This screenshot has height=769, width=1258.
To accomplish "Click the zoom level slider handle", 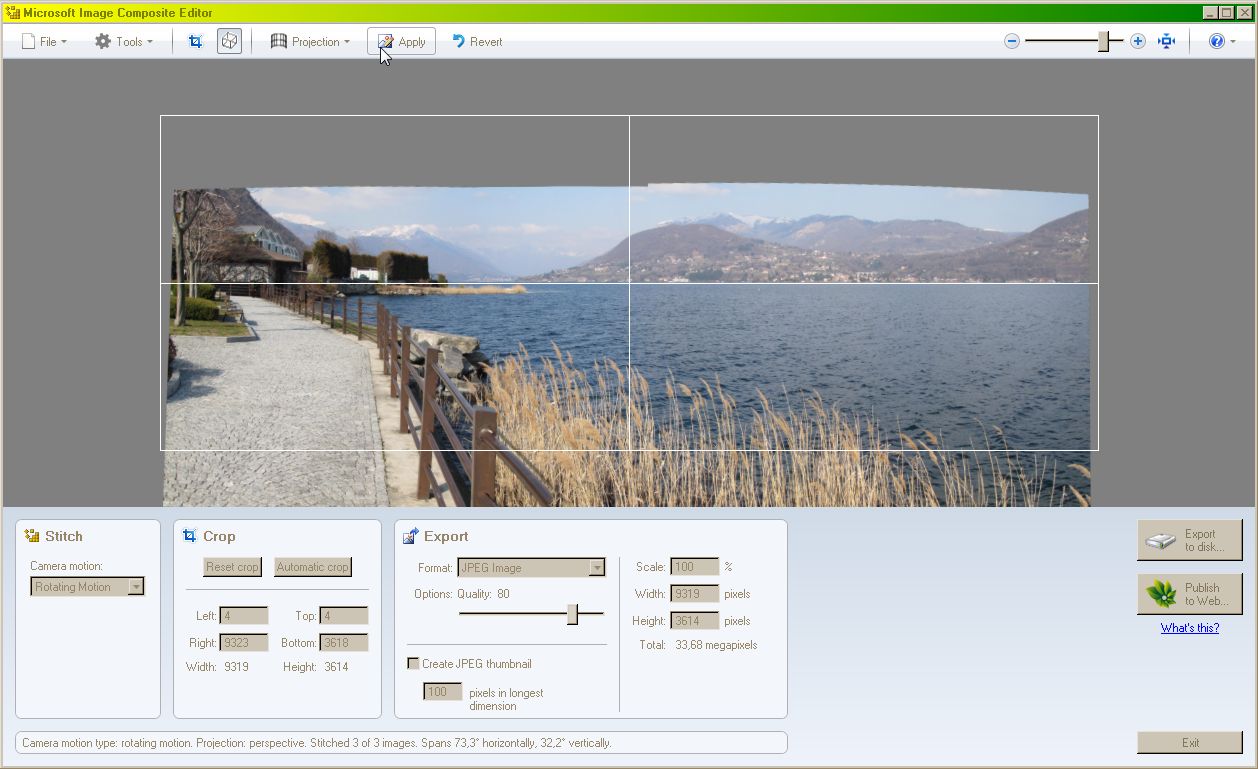I will pyautogui.click(x=1104, y=41).
